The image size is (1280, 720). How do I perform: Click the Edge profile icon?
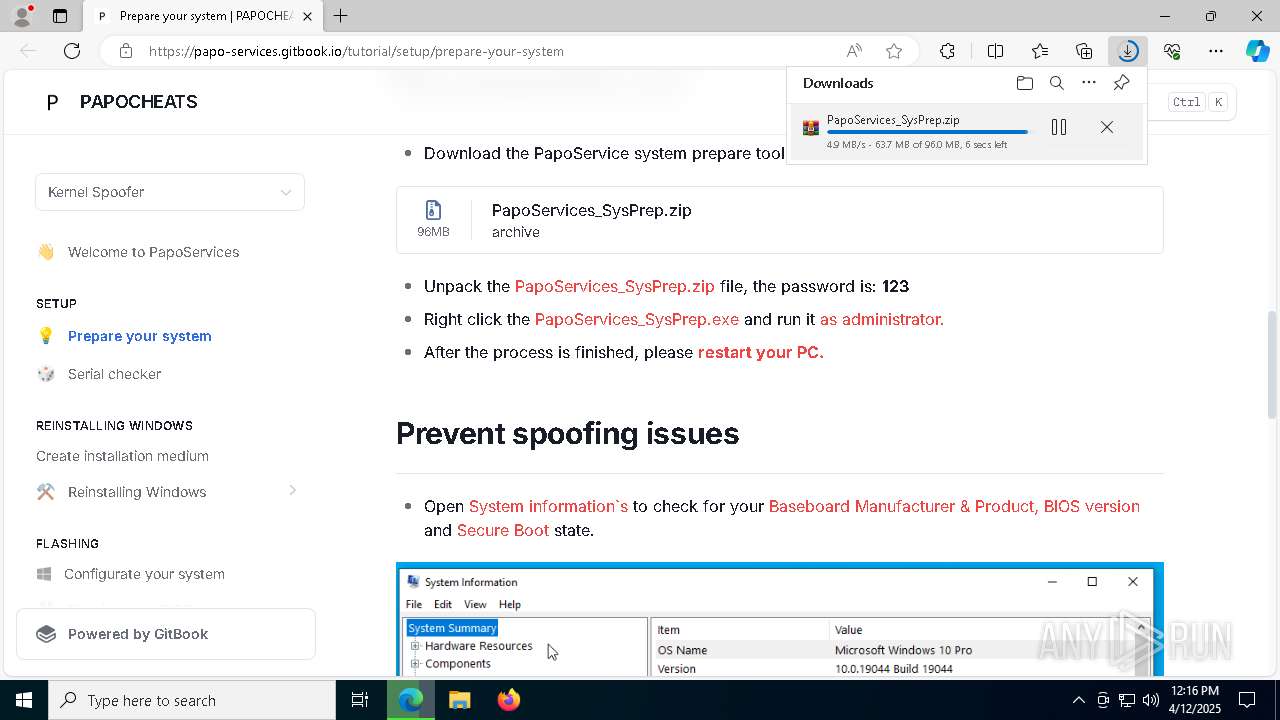(x=21, y=16)
